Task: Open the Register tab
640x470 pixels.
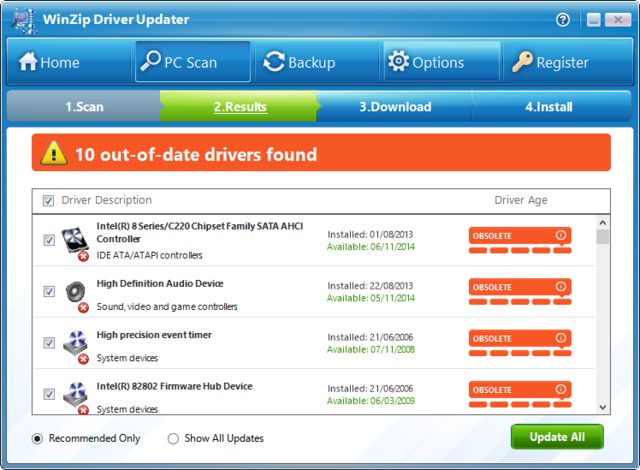Action: (568, 62)
